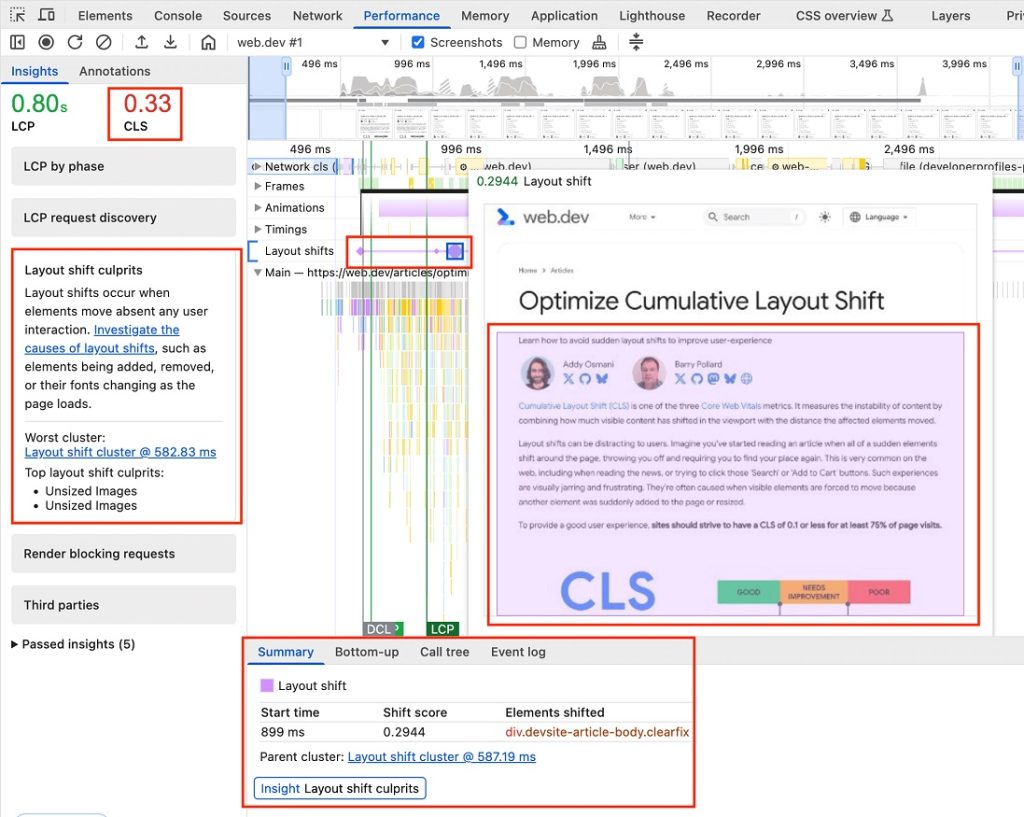Click the right overview range handle
This screenshot has height=817, width=1024.
pyautogui.click(x=1017, y=66)
